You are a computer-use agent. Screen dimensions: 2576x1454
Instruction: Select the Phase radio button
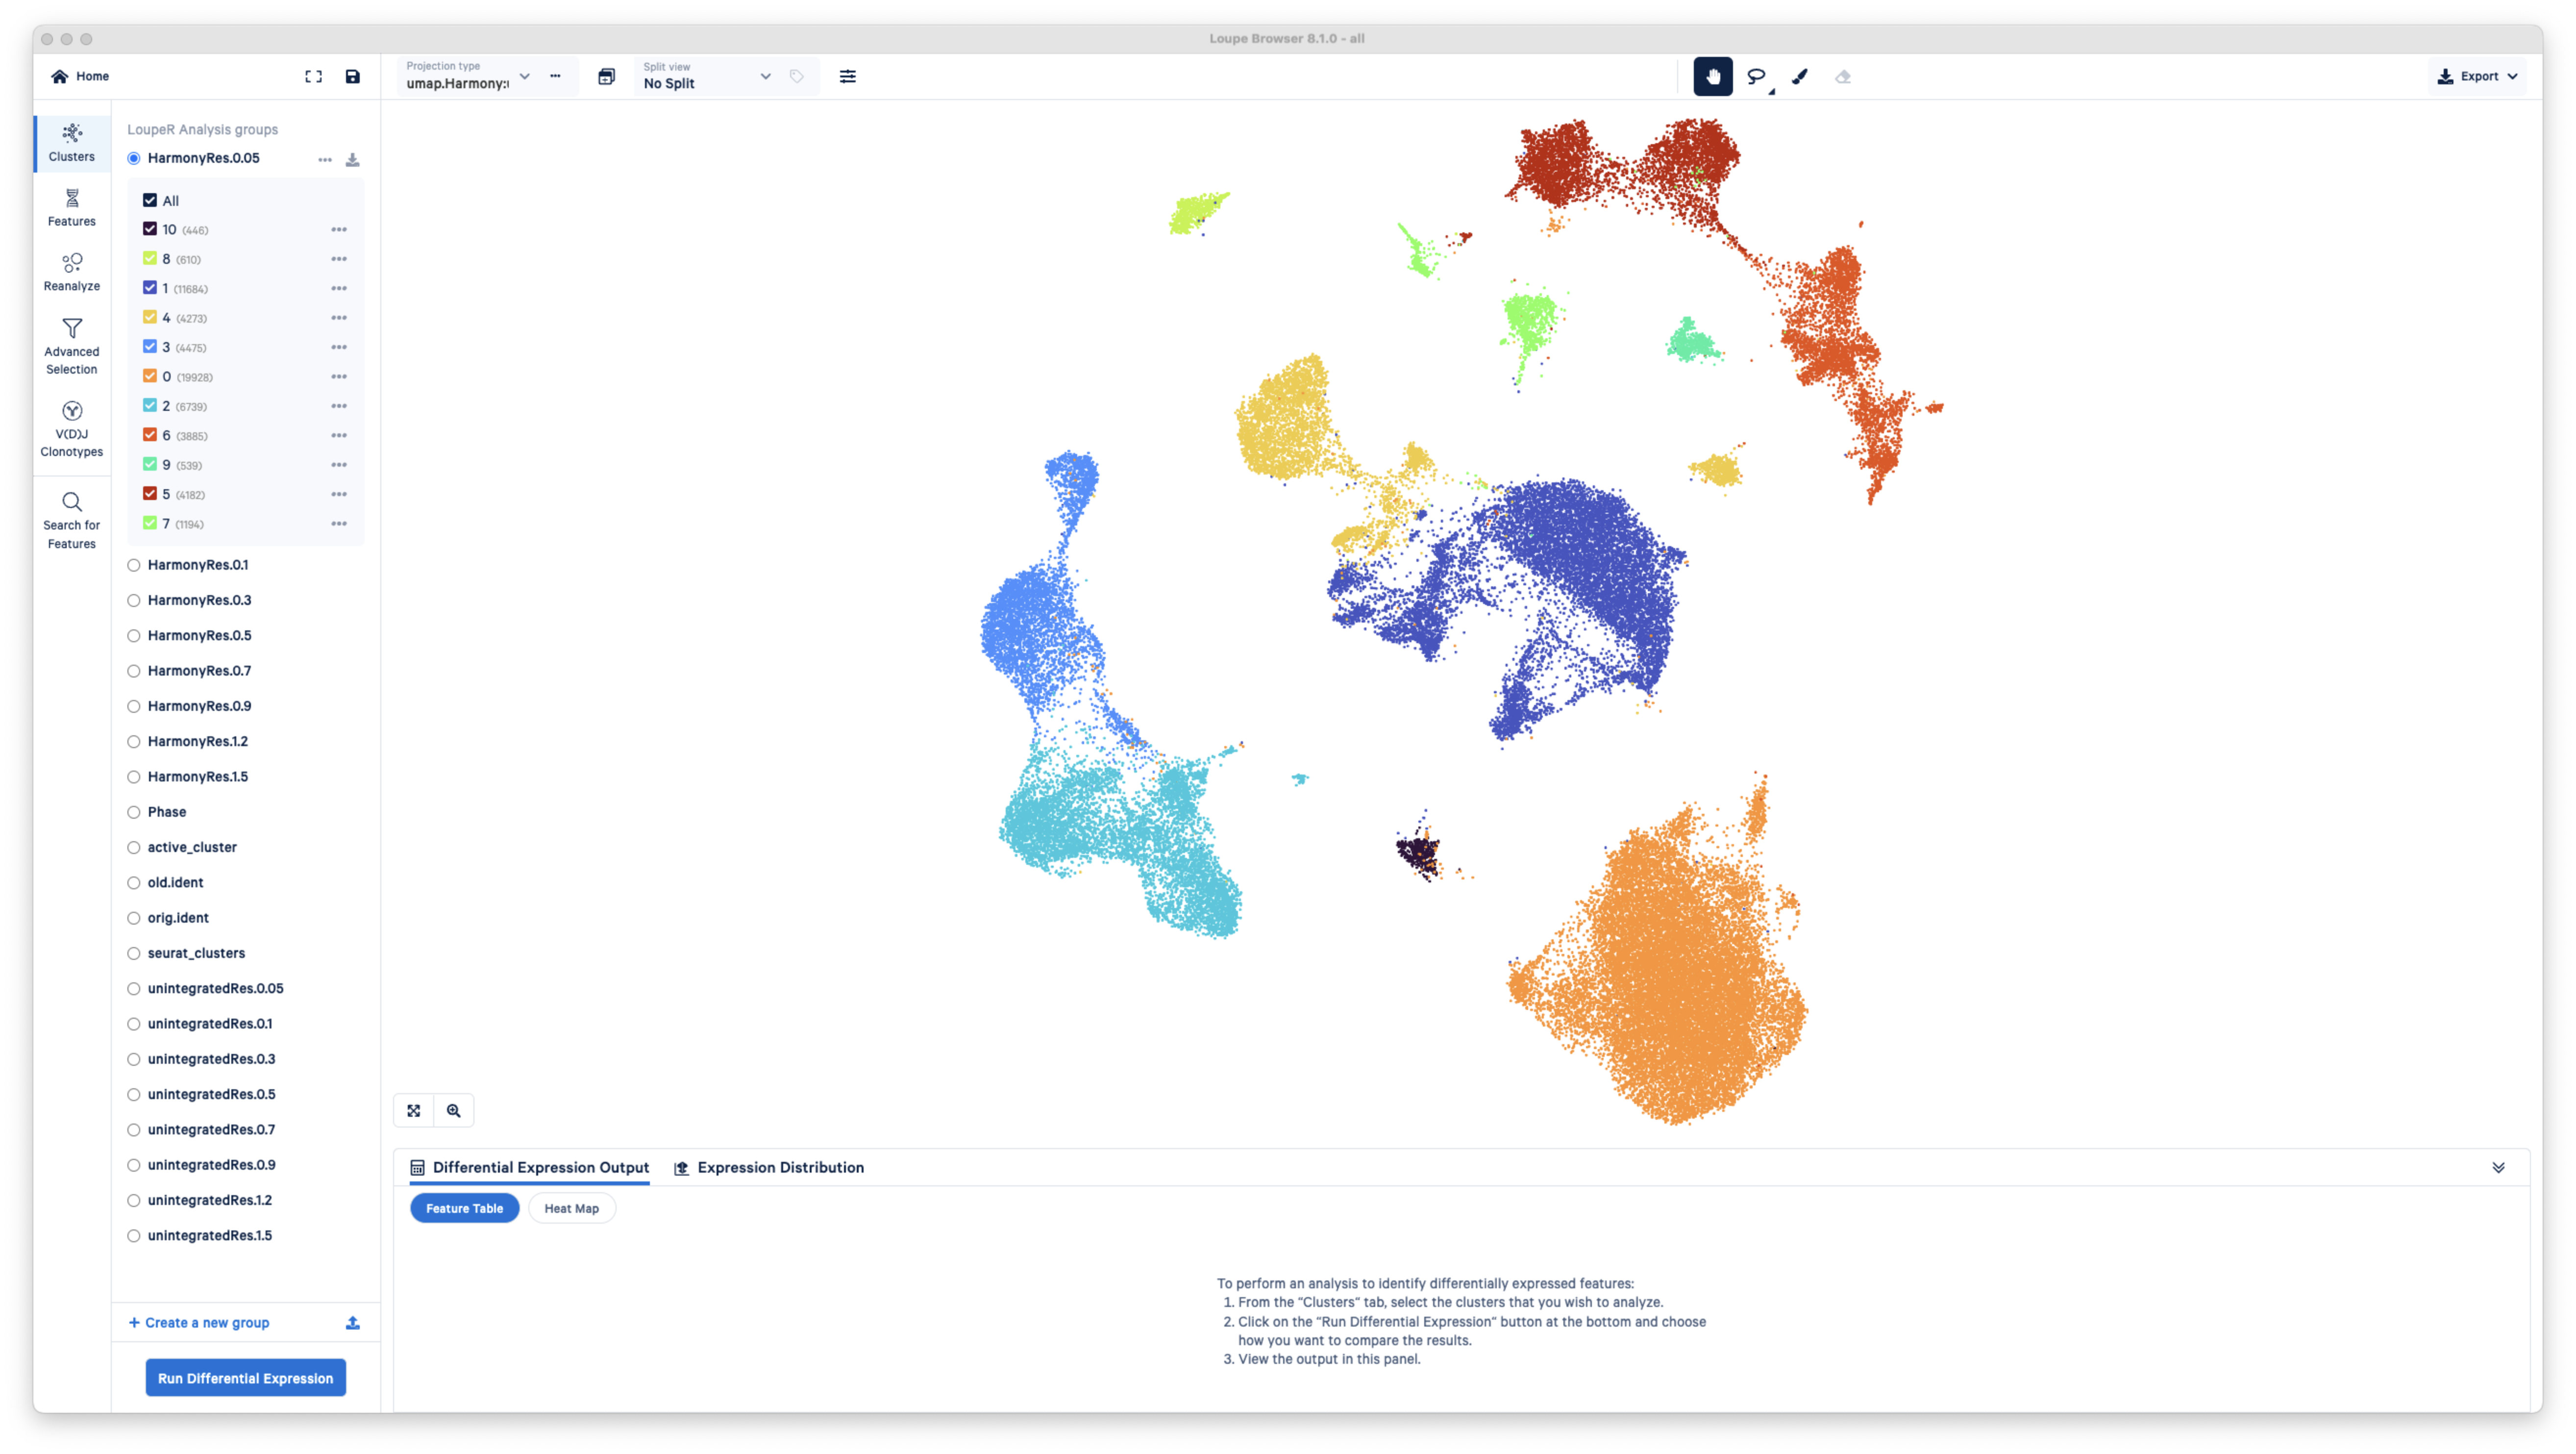(134, 812)
